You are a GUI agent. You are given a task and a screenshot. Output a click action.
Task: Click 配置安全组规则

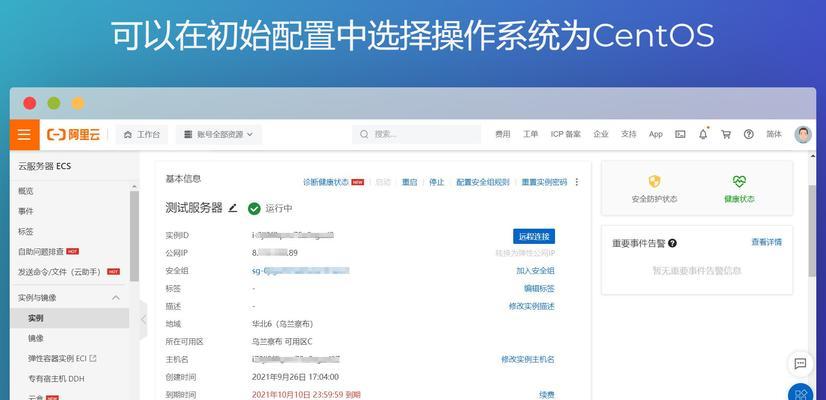pos(483,182)
